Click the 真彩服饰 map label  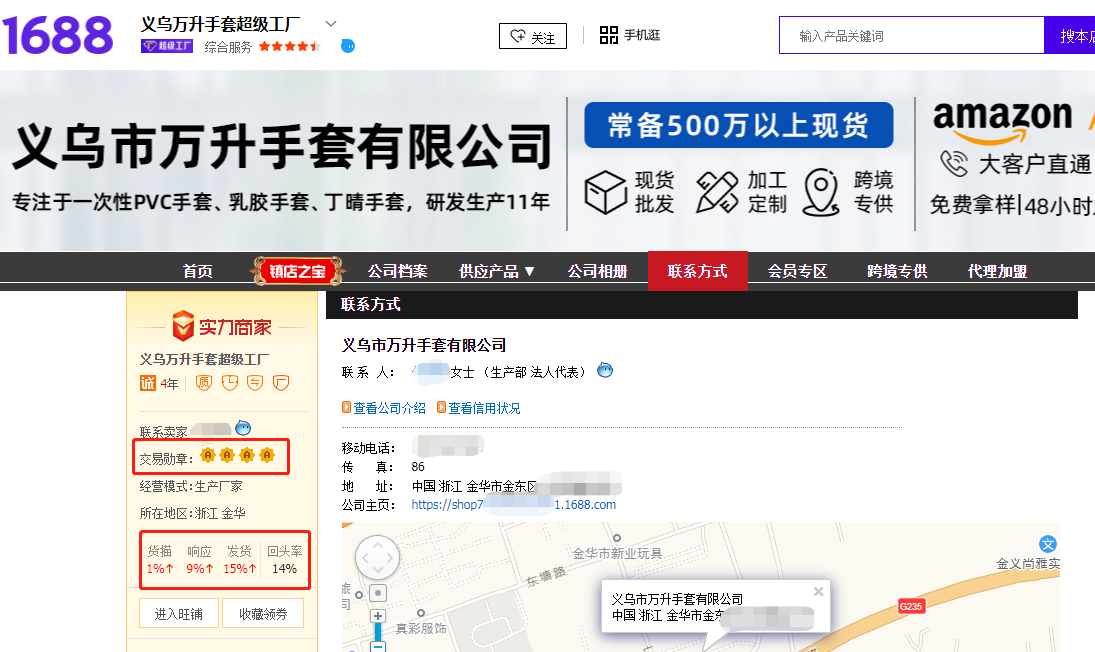coord(420,628)
